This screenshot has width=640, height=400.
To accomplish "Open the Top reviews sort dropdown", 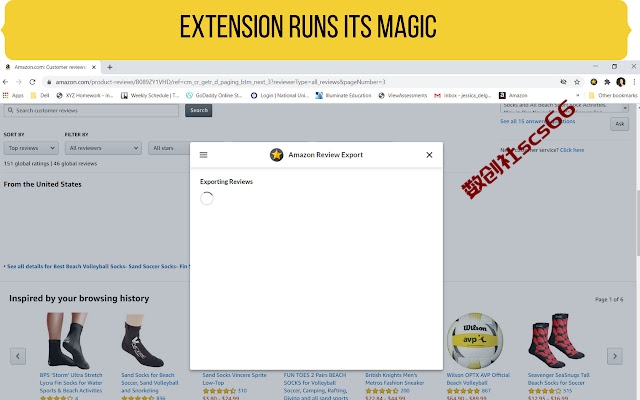I will coord(31,148).
